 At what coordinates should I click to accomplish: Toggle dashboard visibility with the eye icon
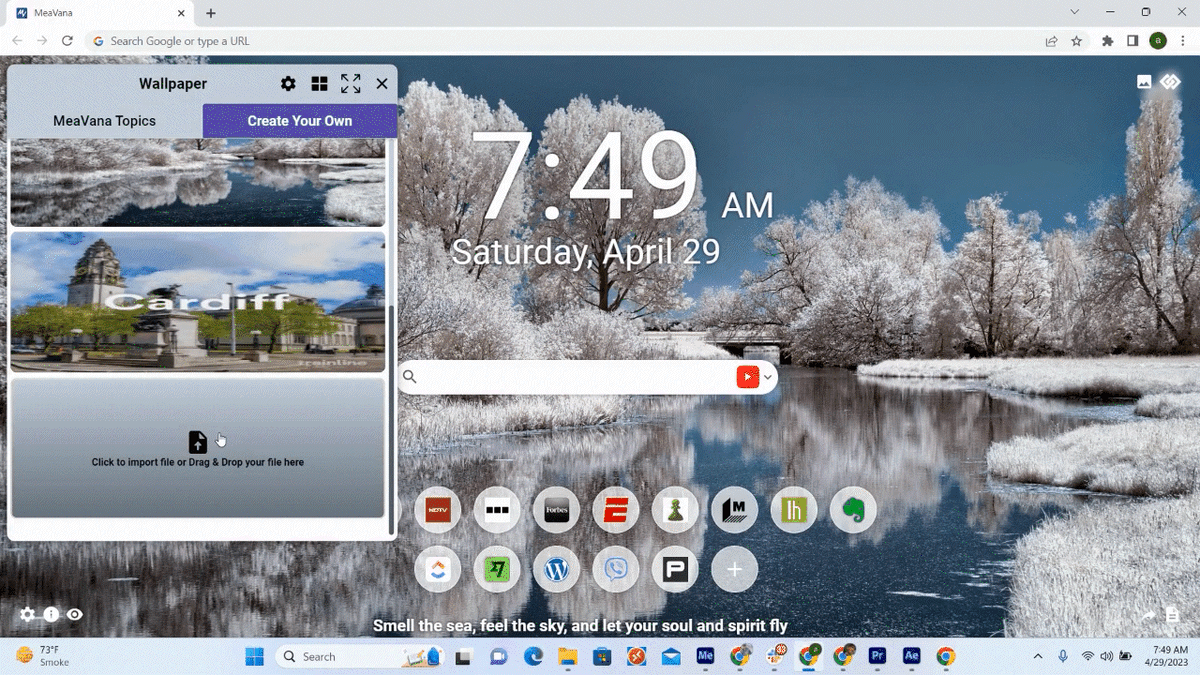74,614
